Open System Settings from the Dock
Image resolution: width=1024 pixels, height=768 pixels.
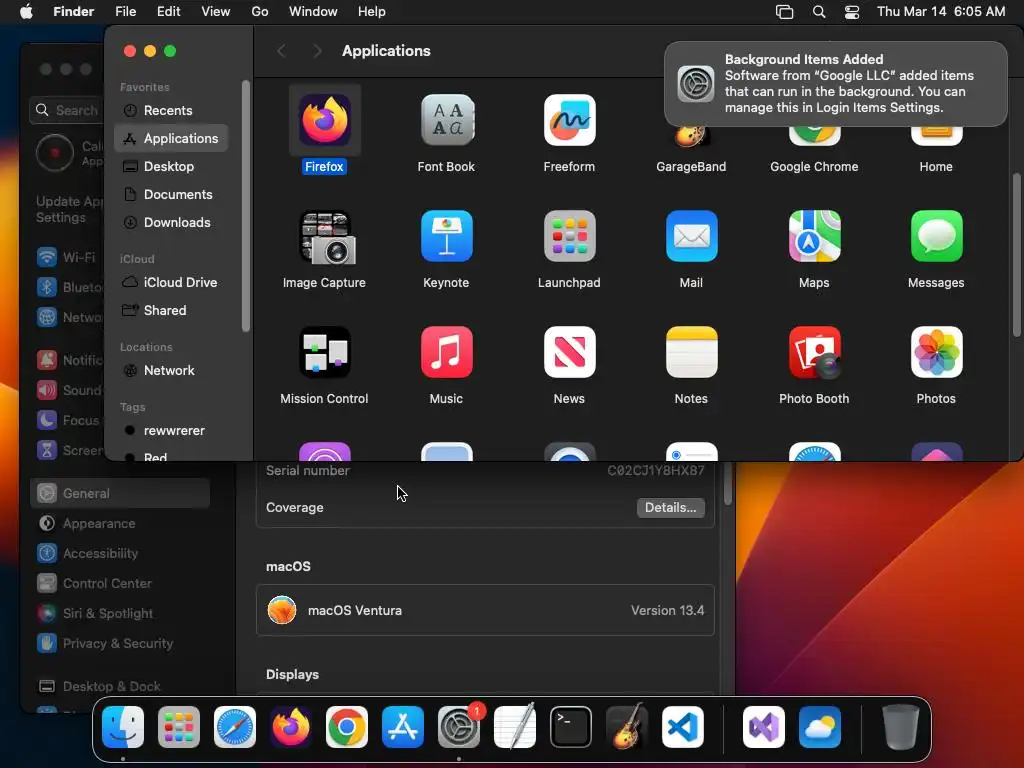(x=458, y=727)
